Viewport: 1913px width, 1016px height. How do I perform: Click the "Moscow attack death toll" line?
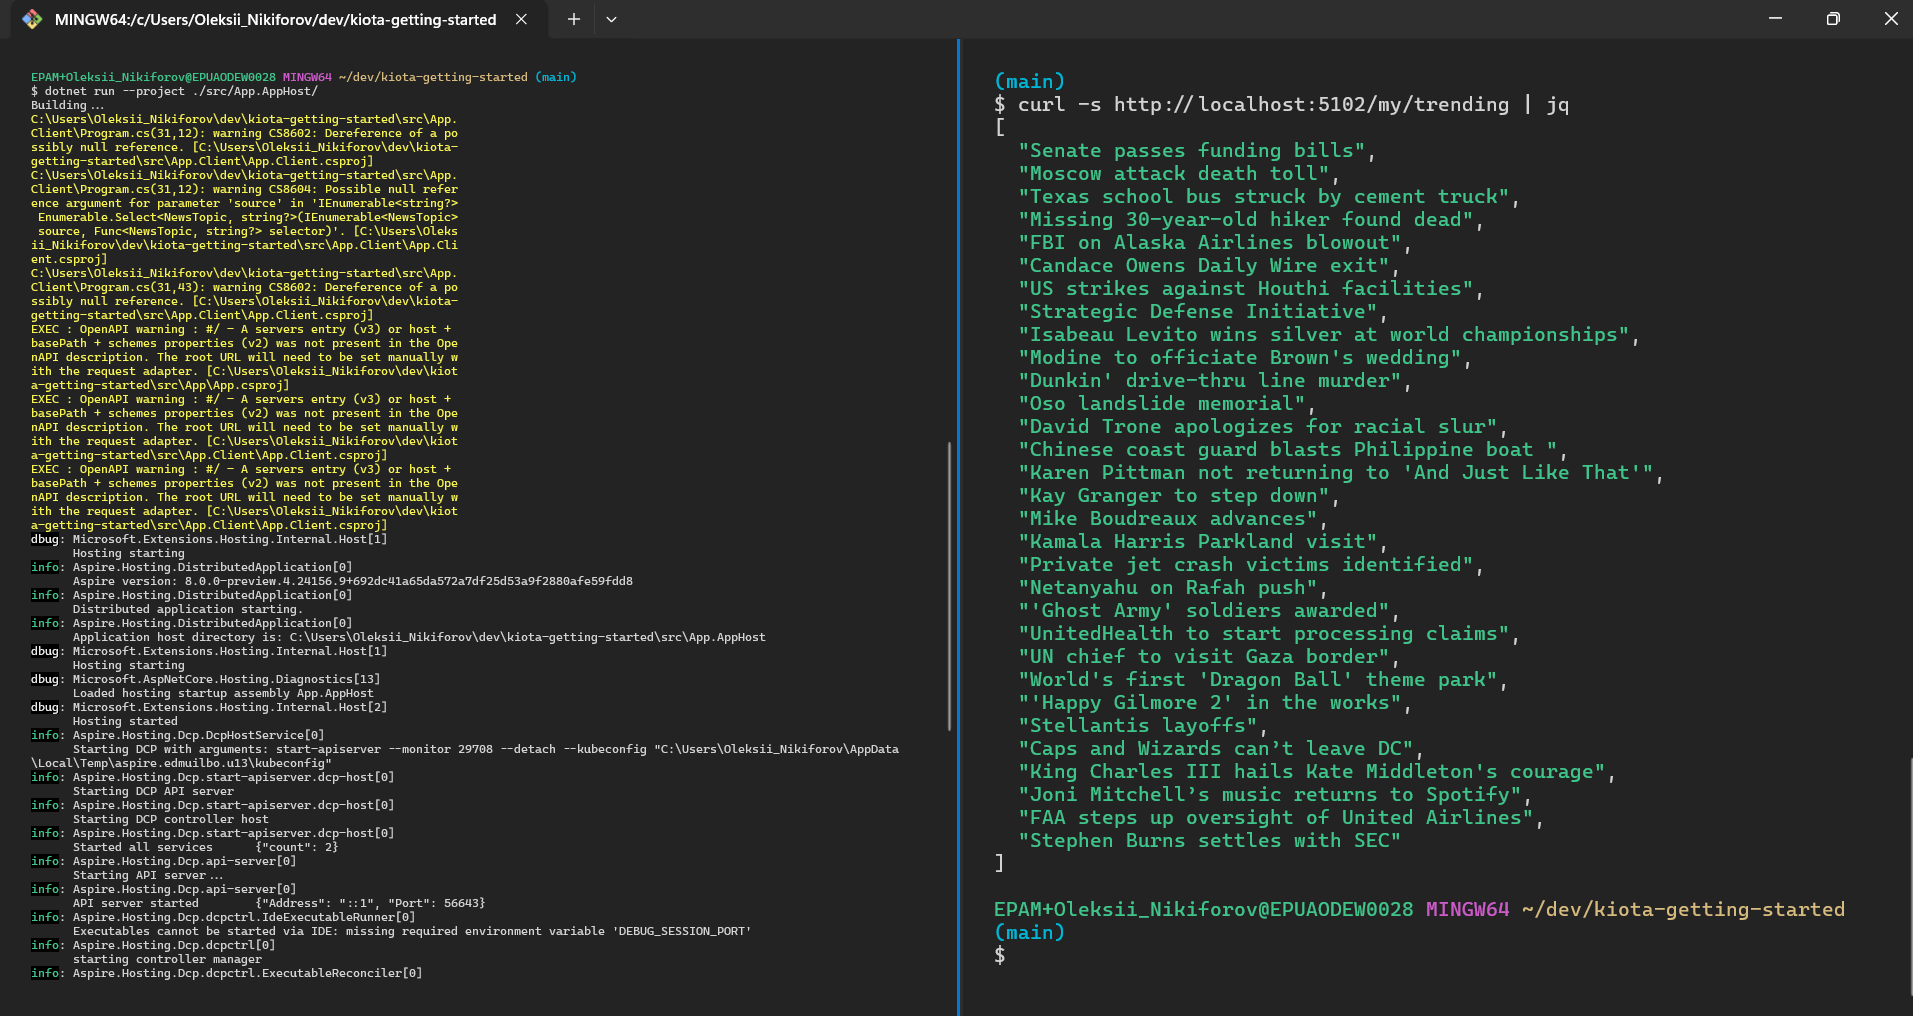coord(1178,173)
